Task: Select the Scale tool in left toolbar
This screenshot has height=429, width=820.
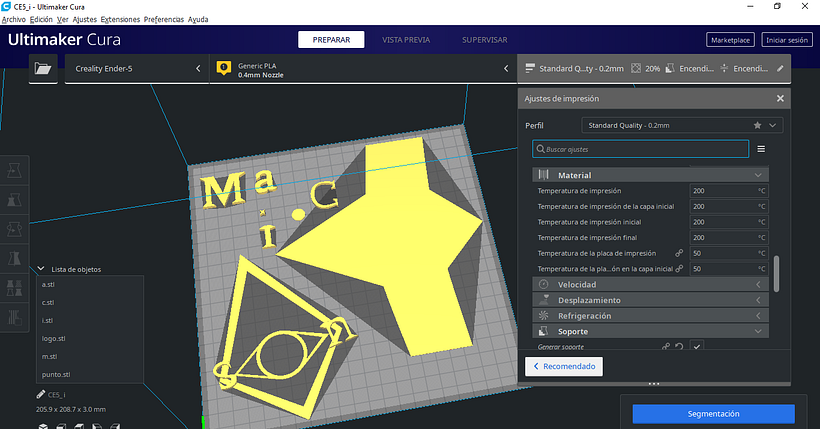Action: point(14,200)
